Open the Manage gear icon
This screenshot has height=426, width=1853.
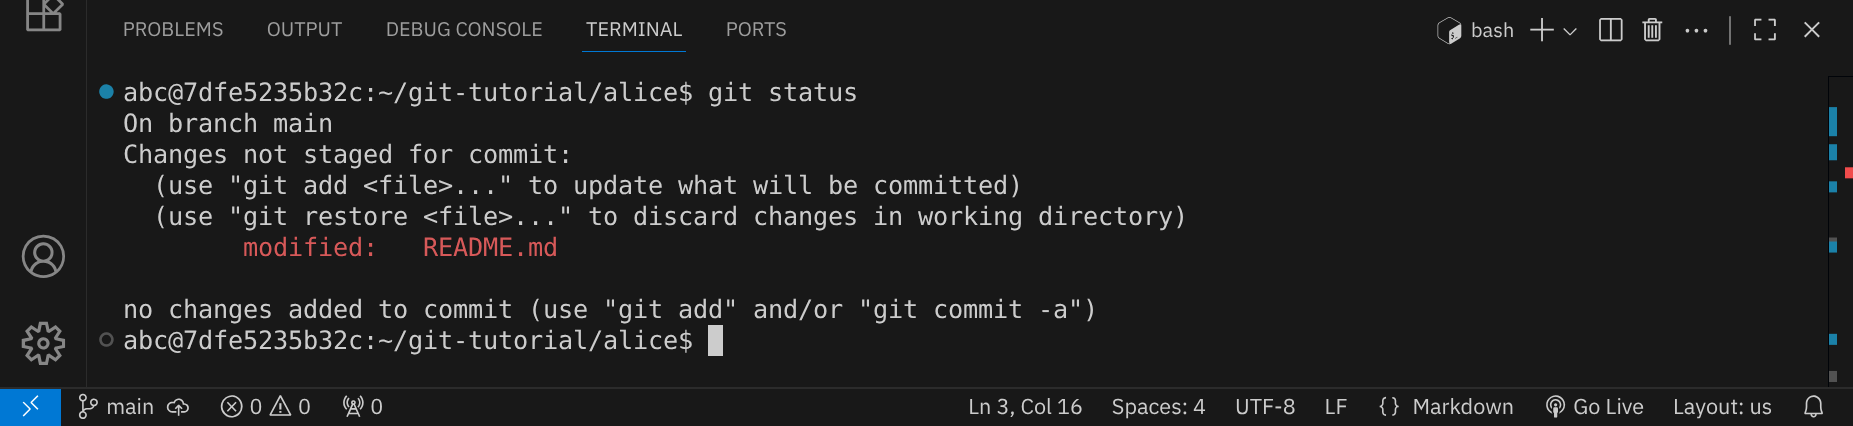(43, 343)
